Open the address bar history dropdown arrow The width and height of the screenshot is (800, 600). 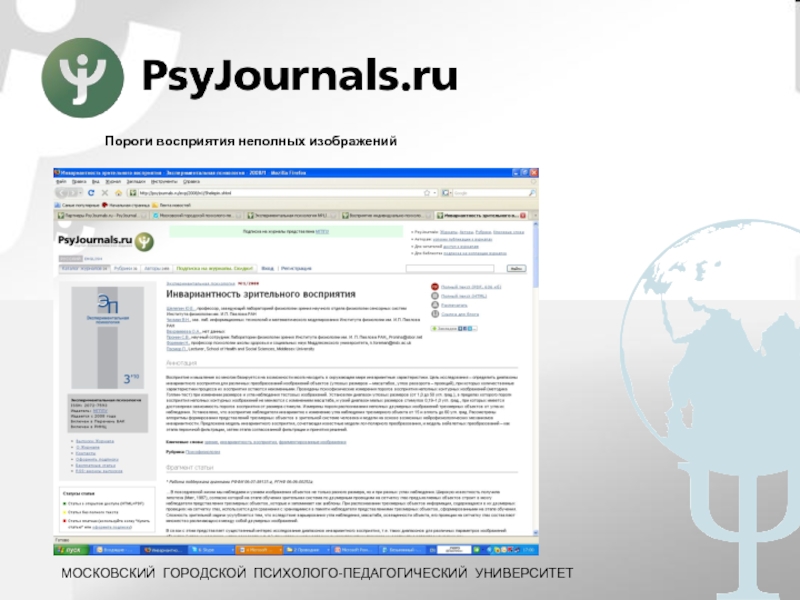(434, 193)
